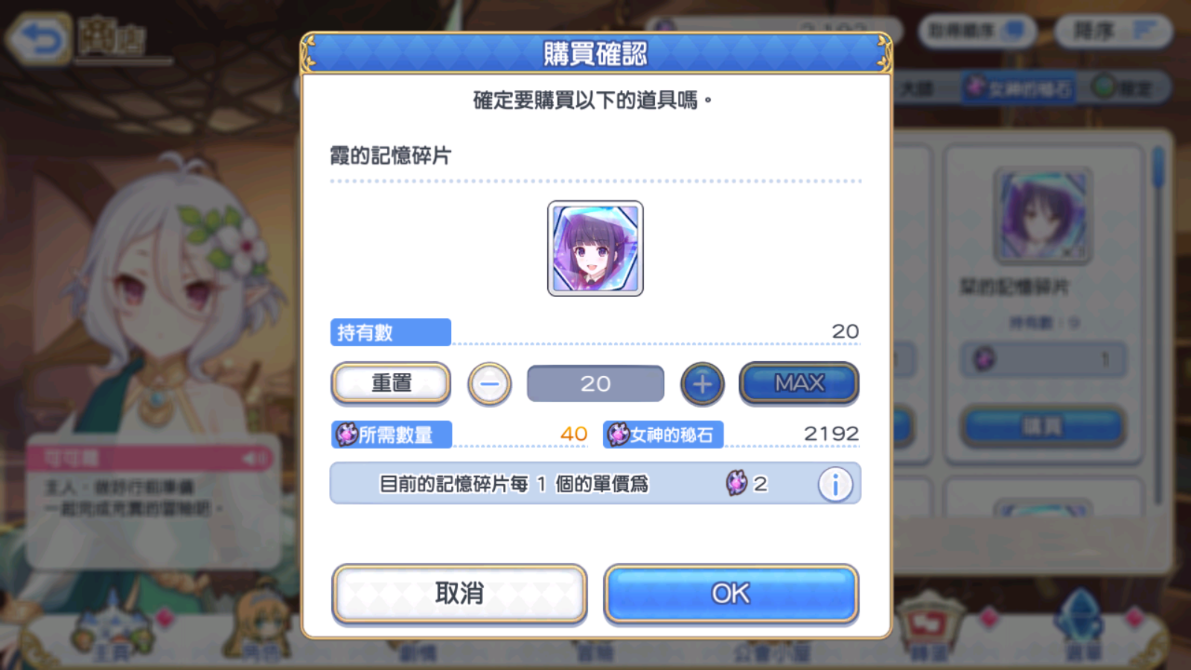Tap the blurred shop item character thumbnail

tap(1043, 216)
